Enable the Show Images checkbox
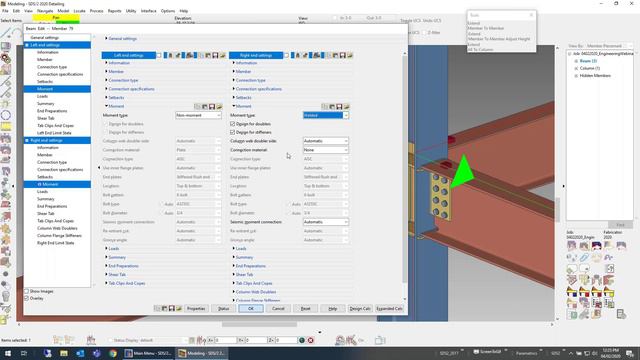Screen dimensions: 640x360 27,291
